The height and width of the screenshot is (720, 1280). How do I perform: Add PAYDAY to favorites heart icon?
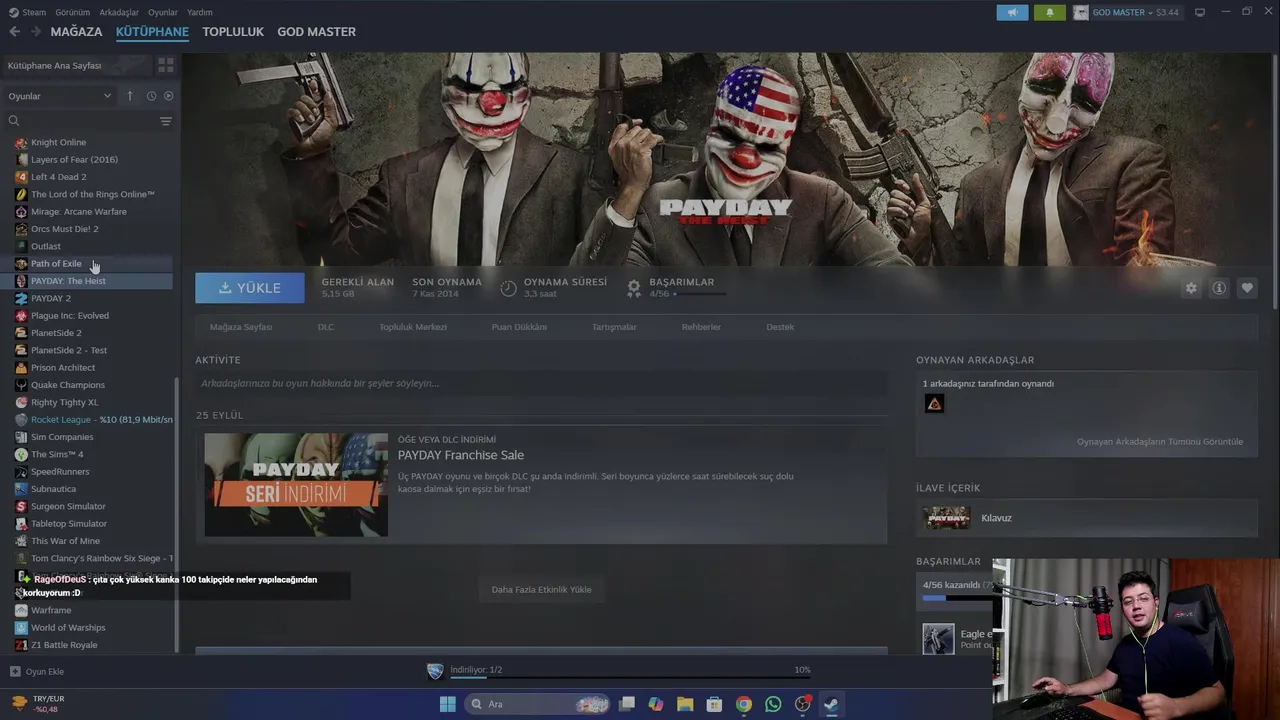click(1247, 288)
